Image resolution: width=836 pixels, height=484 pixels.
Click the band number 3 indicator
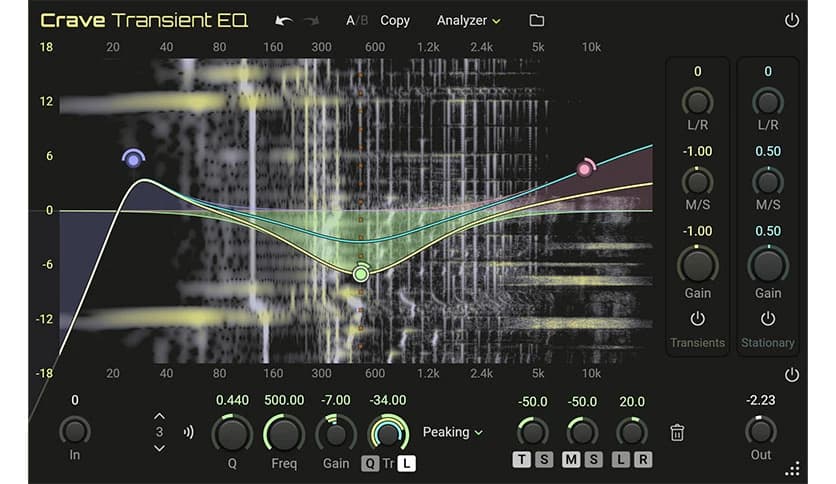159,432
